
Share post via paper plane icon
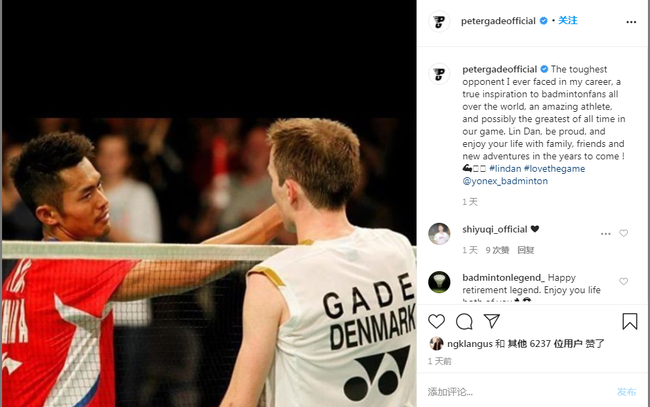[492, 321]
